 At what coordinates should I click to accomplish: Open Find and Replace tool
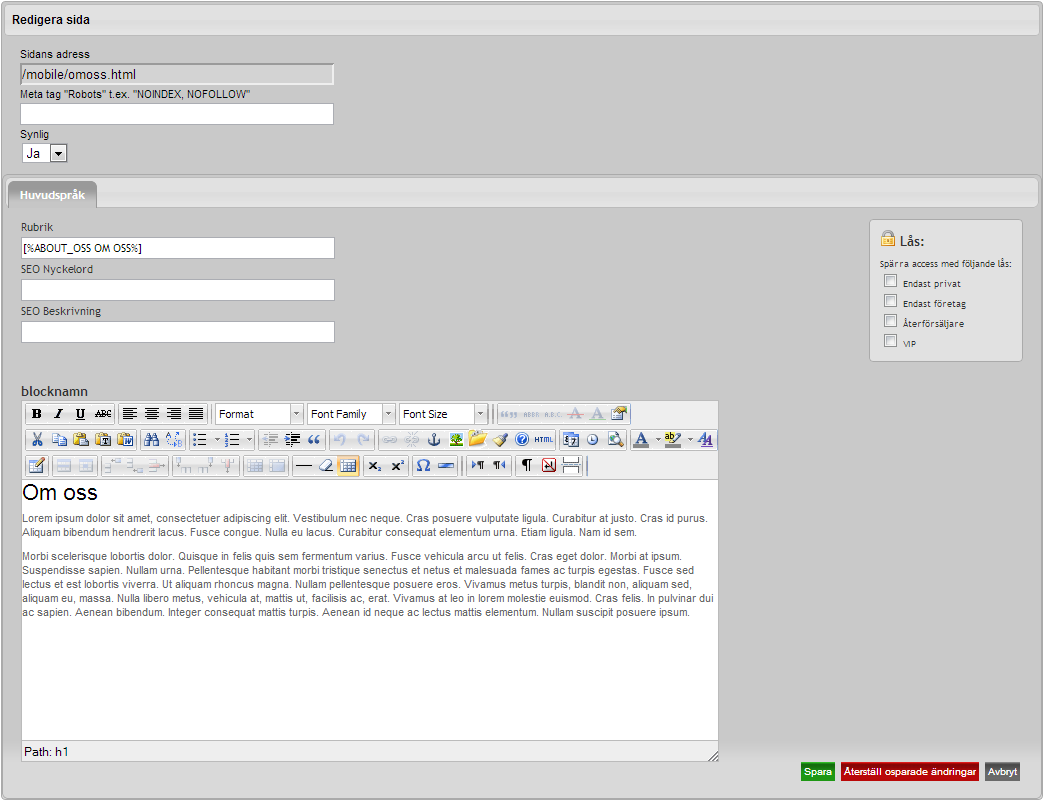pos(174,440)
